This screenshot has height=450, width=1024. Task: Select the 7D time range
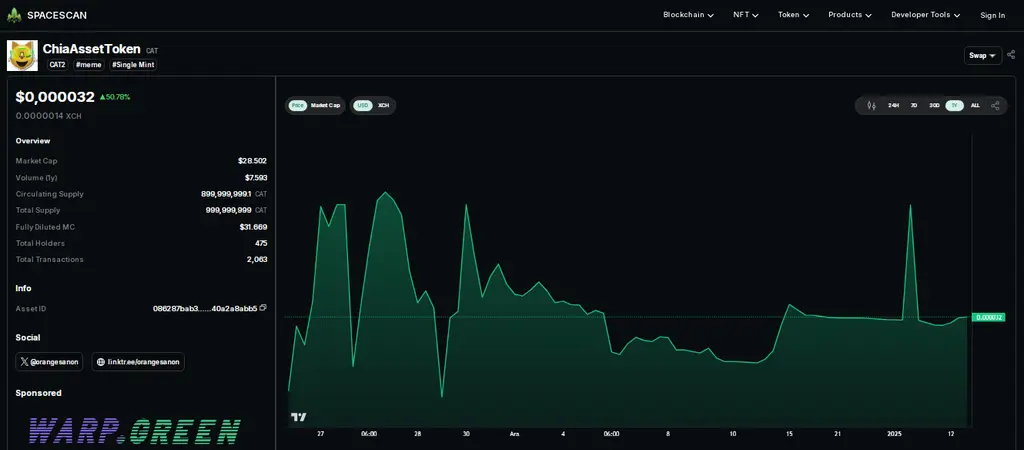(914, 105)
